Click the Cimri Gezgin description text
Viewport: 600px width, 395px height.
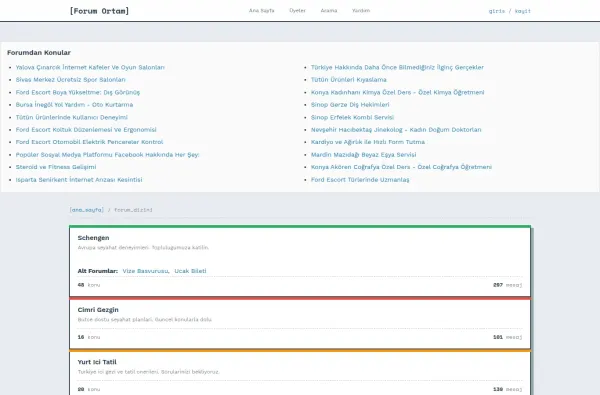tap(145, 320)
